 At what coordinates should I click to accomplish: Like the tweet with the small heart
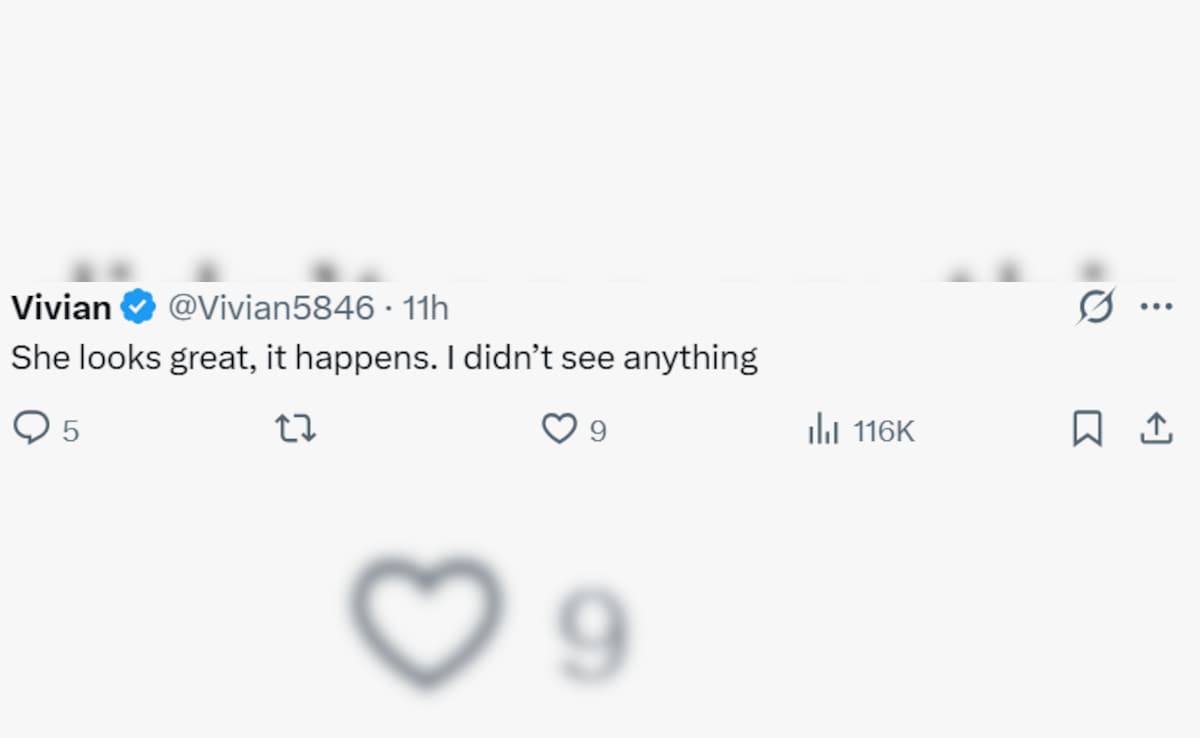pyautogui.click(x=558, y=429)
